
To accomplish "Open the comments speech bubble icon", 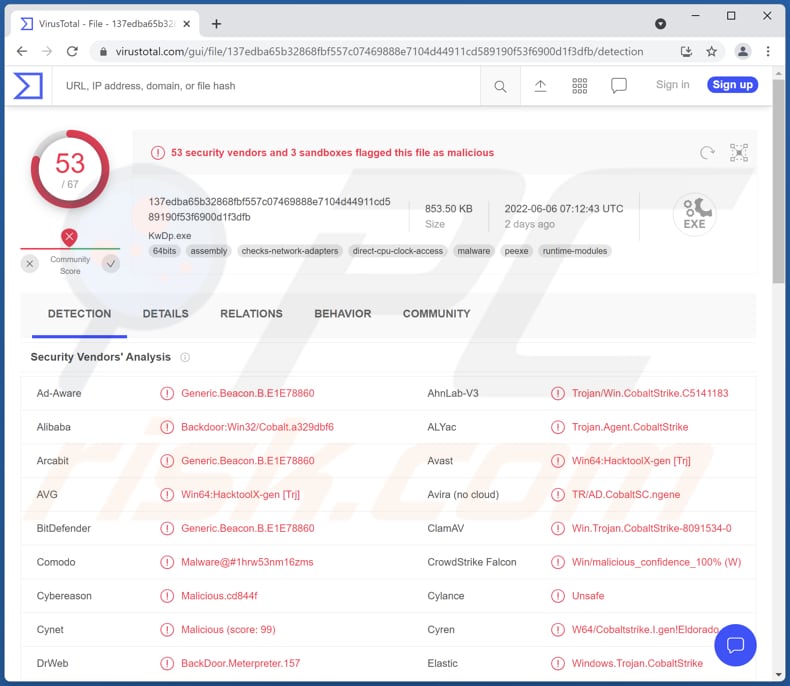I will click(619, 86).
